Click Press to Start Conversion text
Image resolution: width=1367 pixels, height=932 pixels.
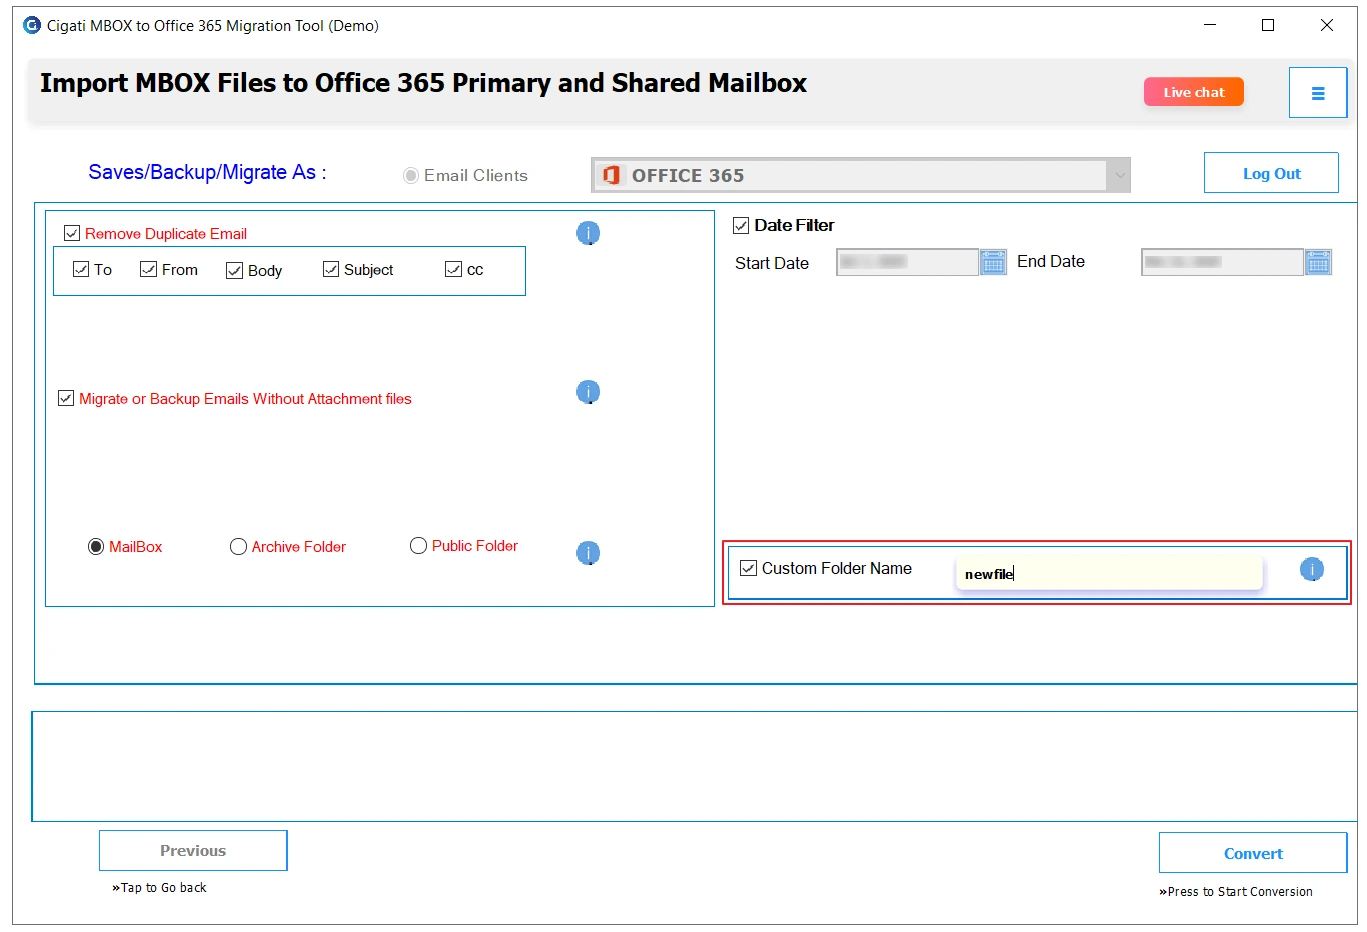tap(1236, 891)
